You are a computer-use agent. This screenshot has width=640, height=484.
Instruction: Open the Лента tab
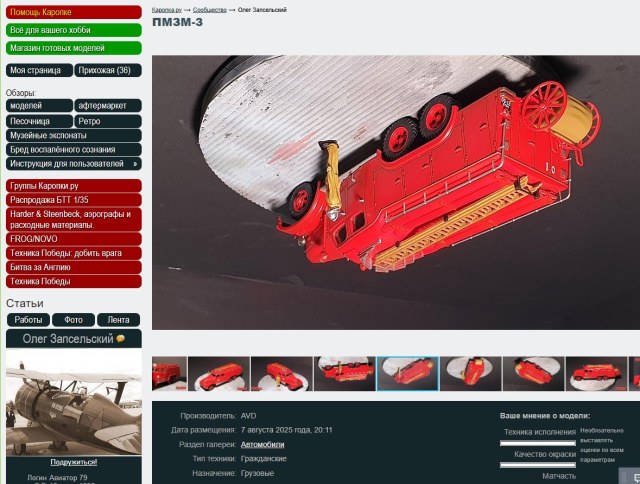tap(118, 320)
